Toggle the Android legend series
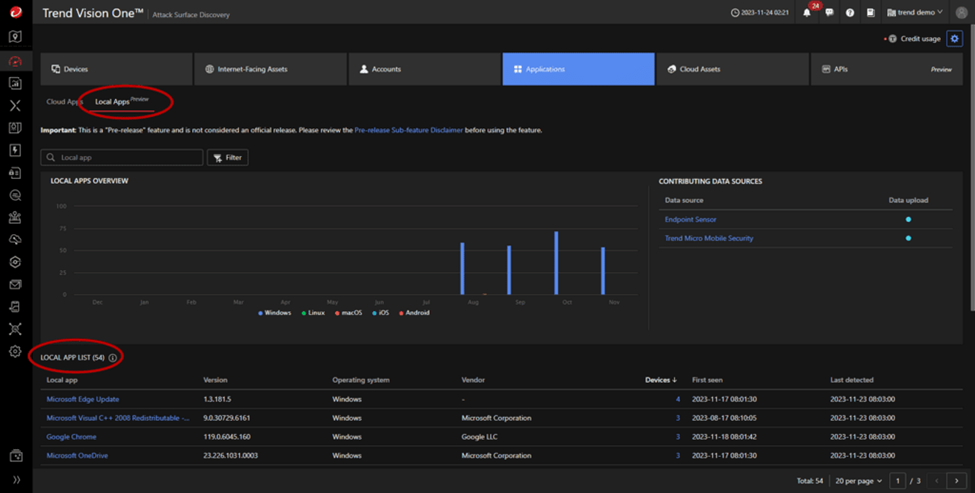The image size is (975, 493). tap(414, 313)
